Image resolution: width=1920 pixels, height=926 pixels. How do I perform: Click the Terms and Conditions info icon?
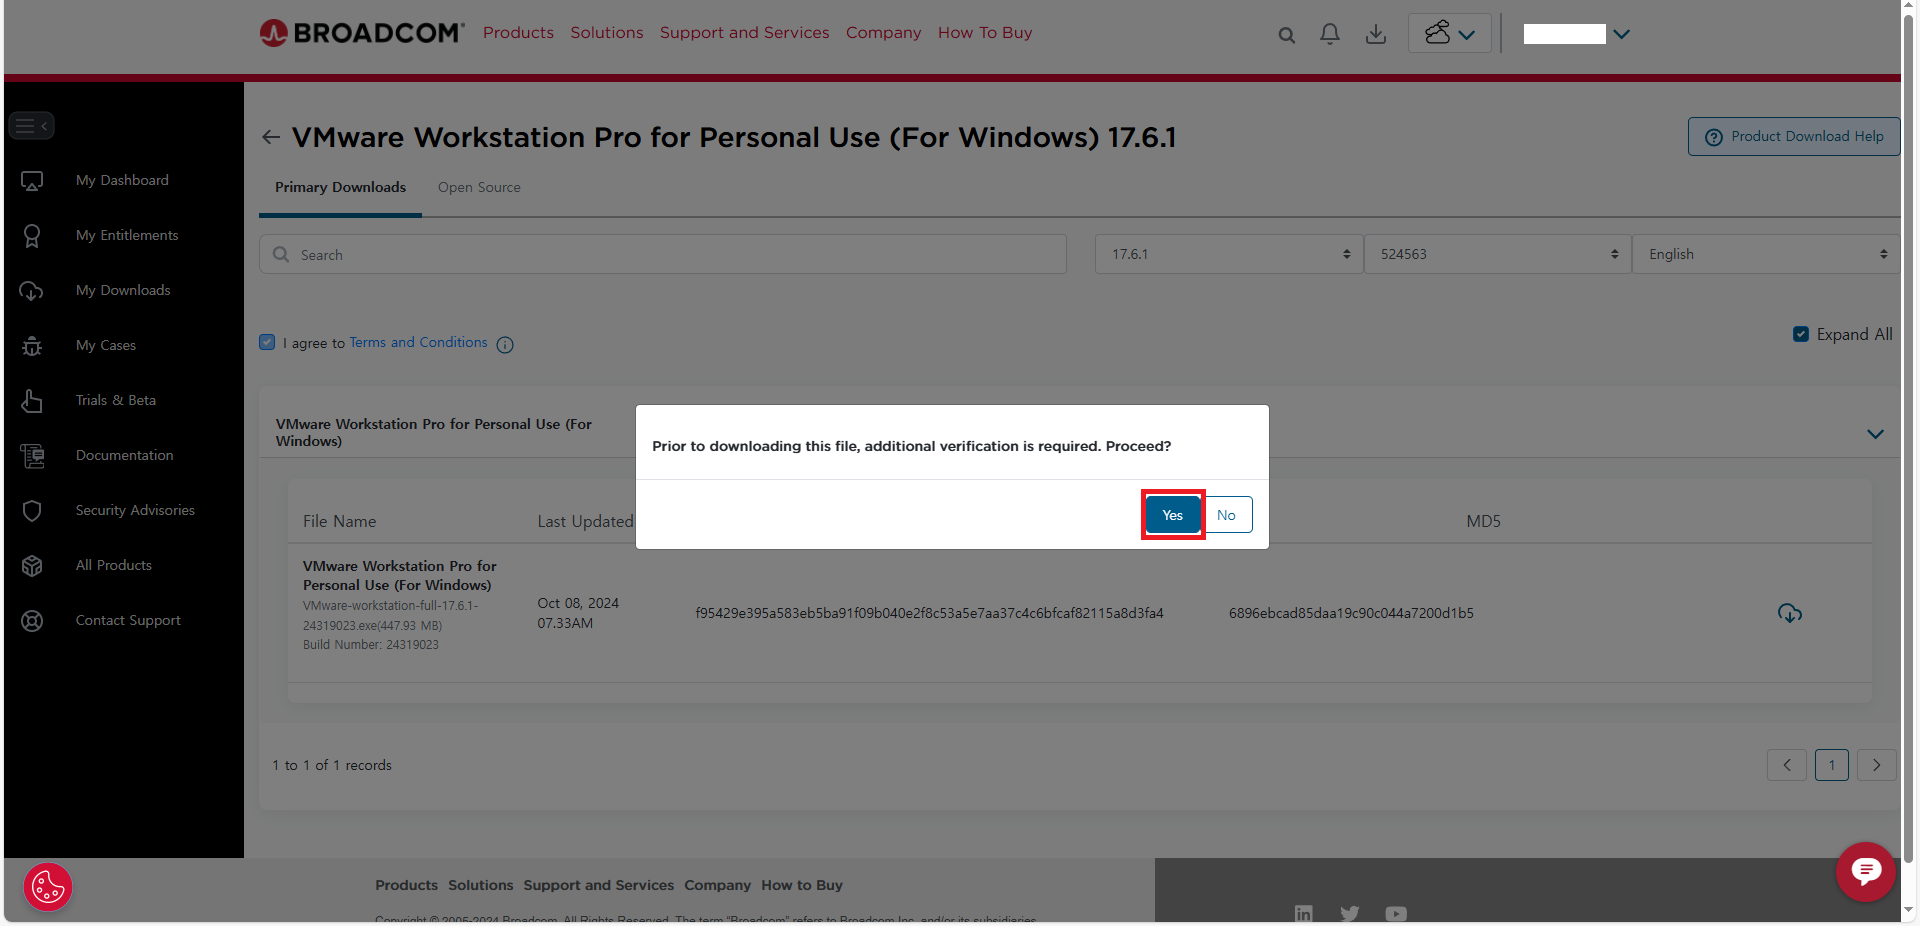(505, 345)
